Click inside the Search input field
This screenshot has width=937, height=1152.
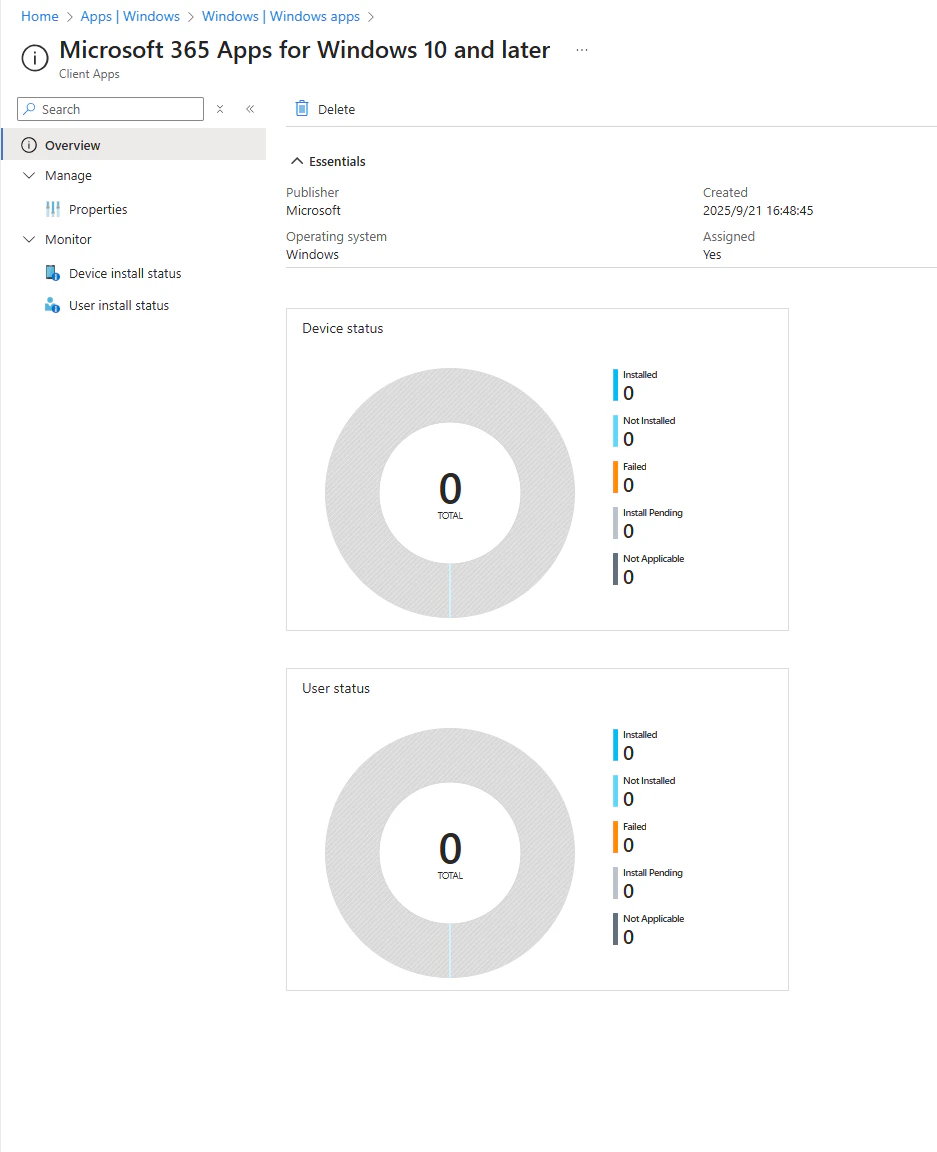pyautogui.click(x=110, y=109)
